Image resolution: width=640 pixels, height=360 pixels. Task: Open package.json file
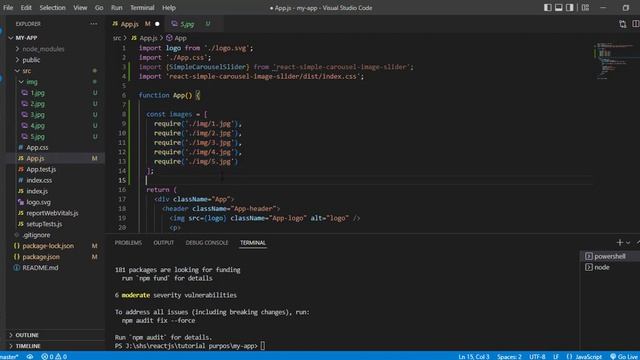(41, 257)
